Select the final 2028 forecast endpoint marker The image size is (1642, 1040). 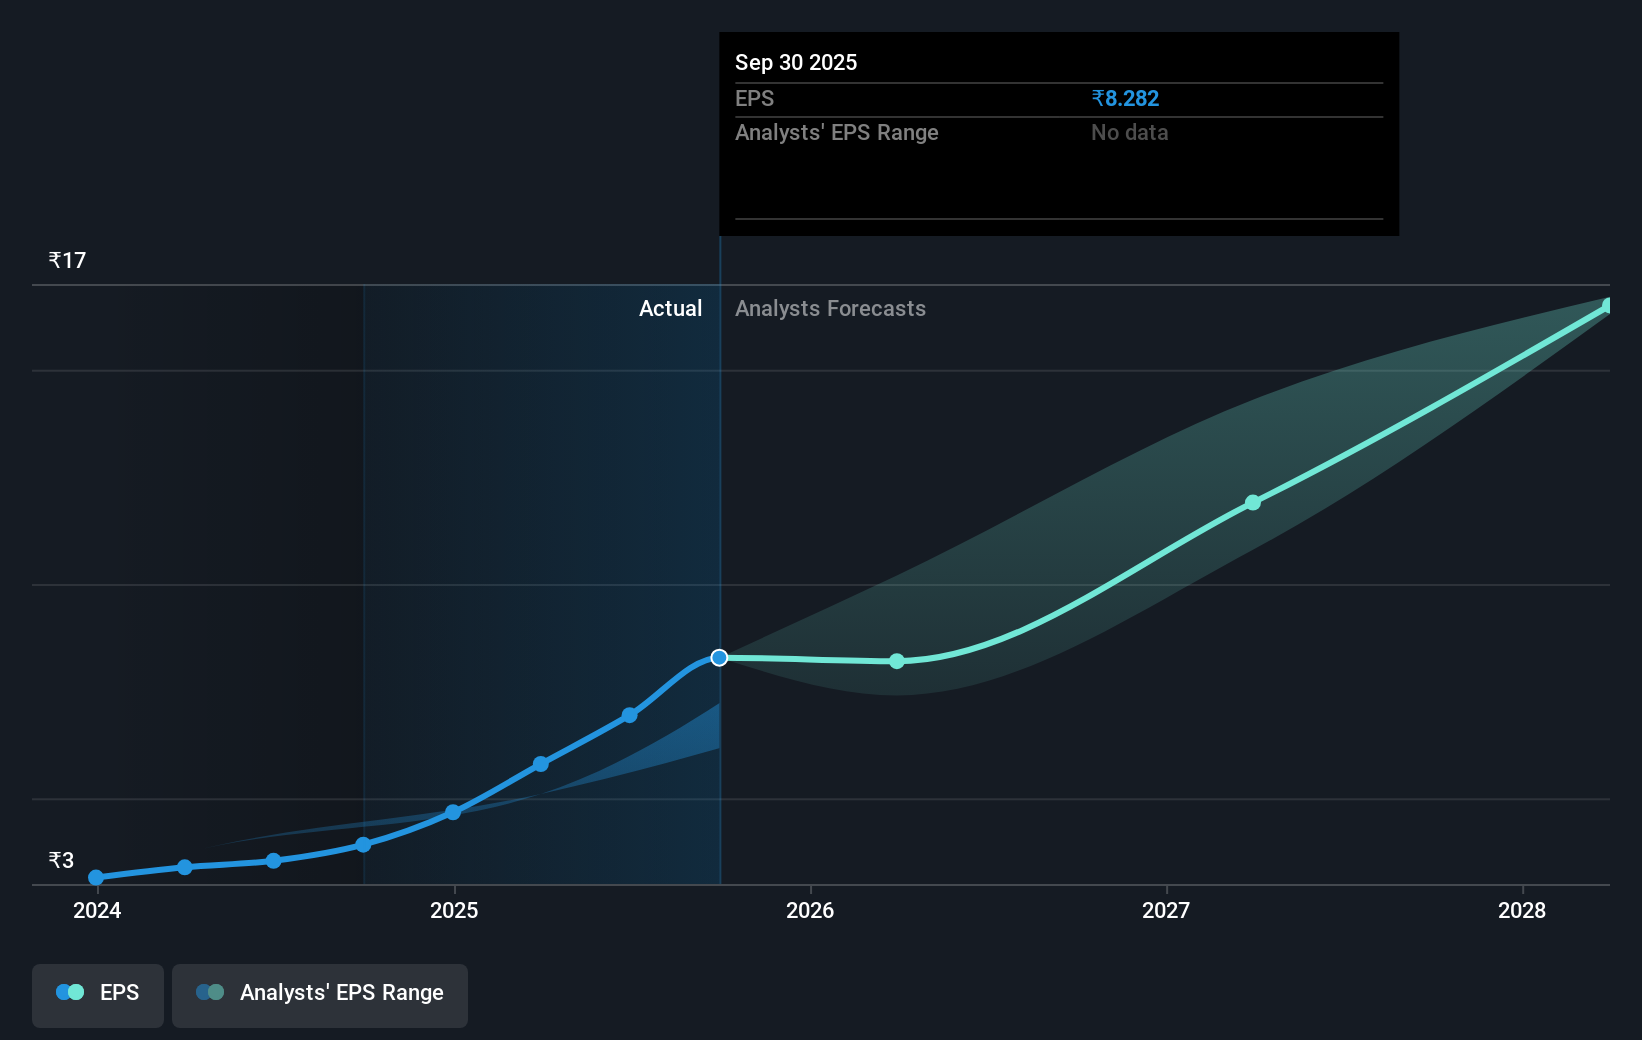click(1607, 305)
